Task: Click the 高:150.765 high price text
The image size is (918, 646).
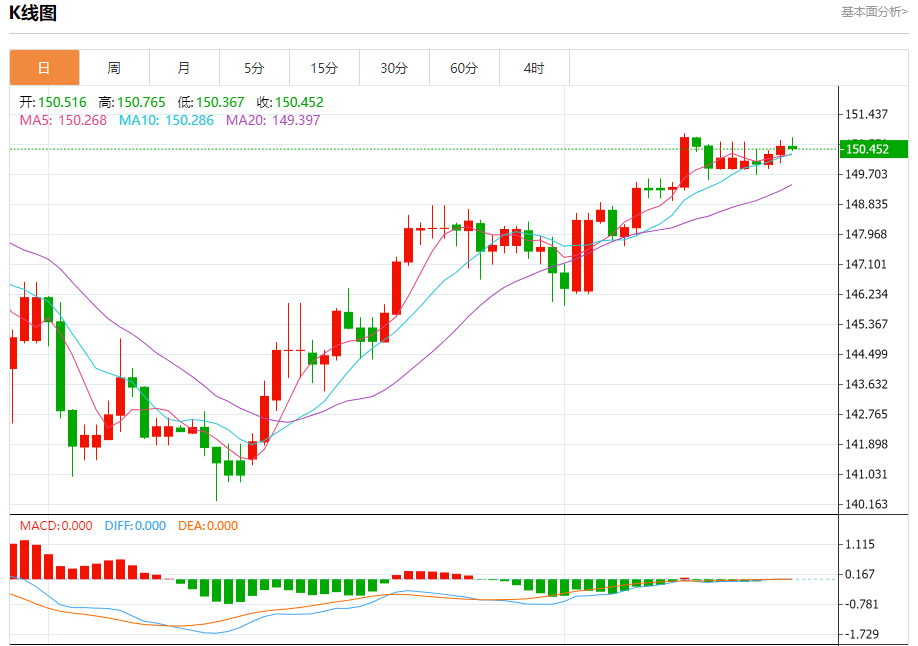Action: click(132, 102)
